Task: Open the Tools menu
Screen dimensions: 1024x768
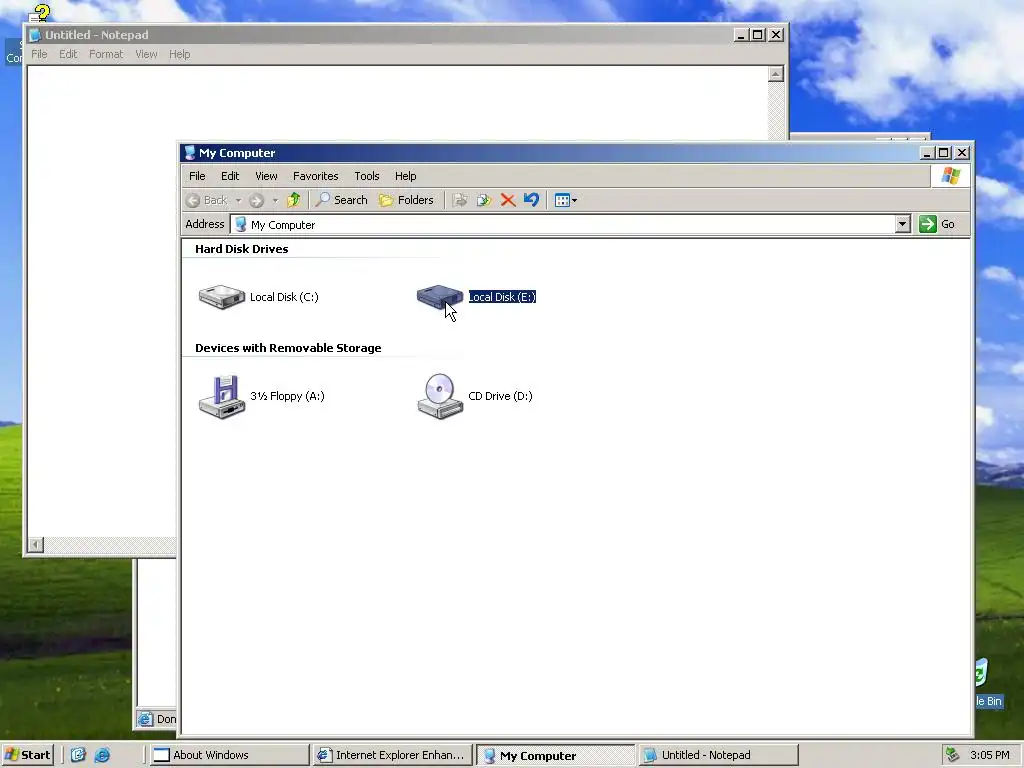Action: 366,176
